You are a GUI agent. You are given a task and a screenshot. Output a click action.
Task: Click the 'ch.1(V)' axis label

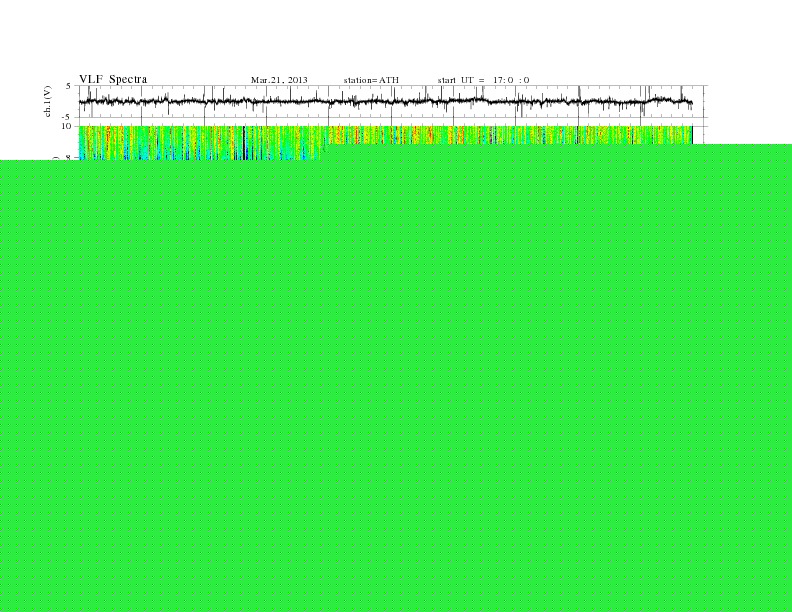(x=48, y=101)
